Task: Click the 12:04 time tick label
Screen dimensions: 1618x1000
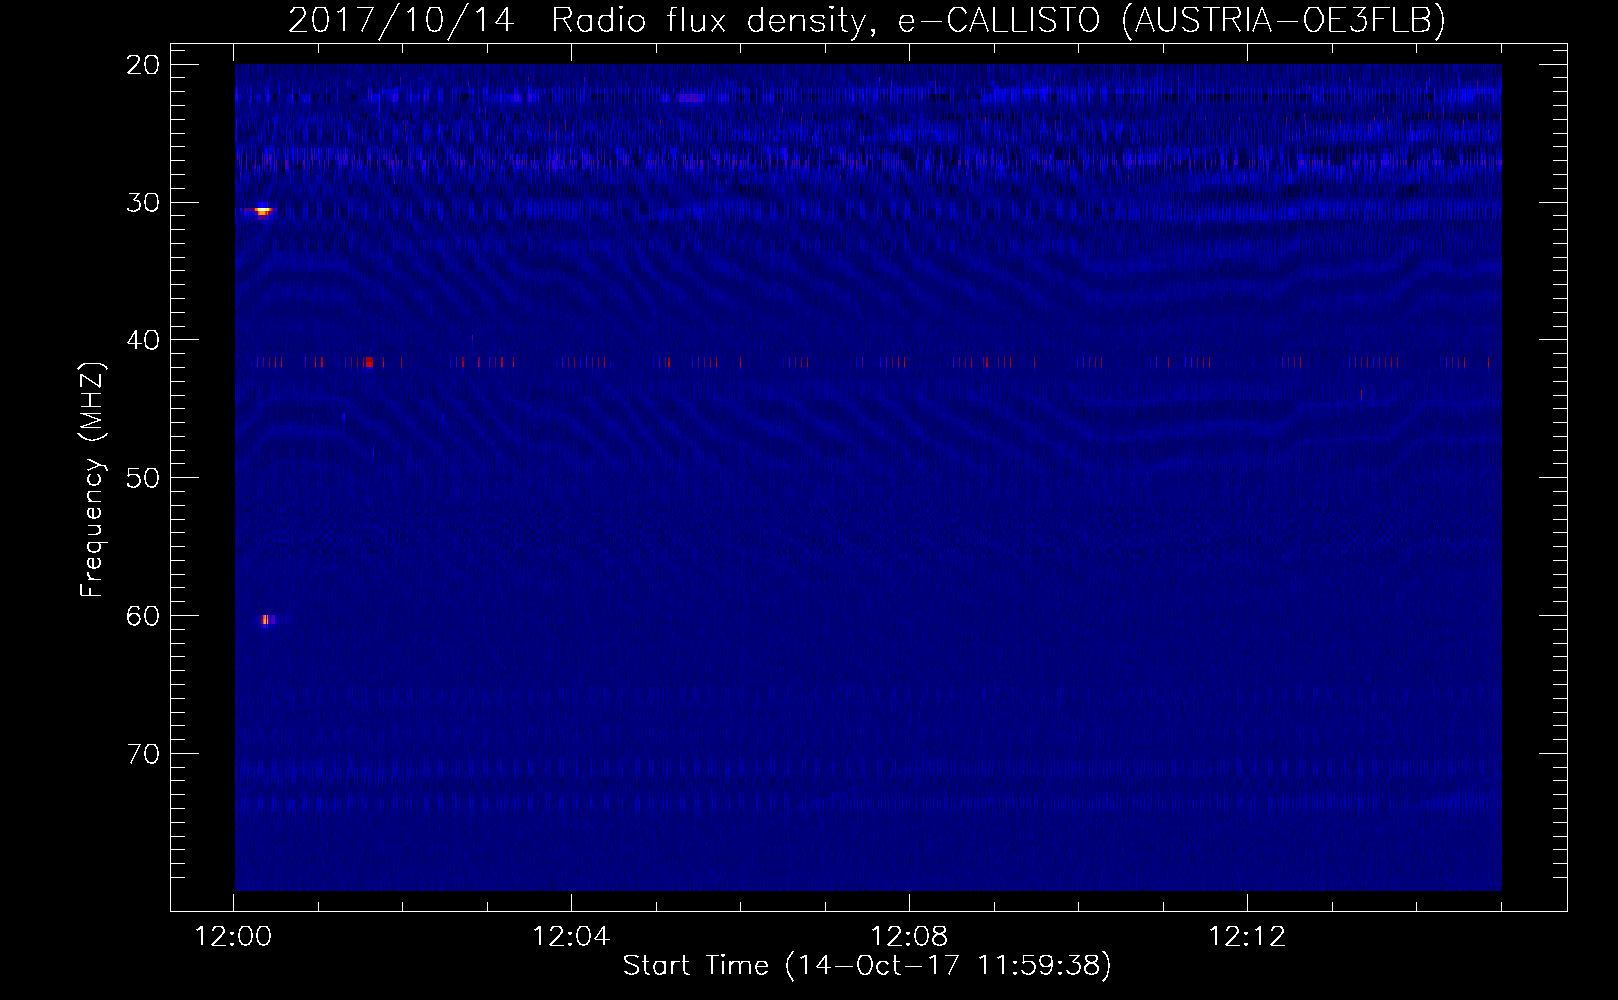Action: click(571, 937)
